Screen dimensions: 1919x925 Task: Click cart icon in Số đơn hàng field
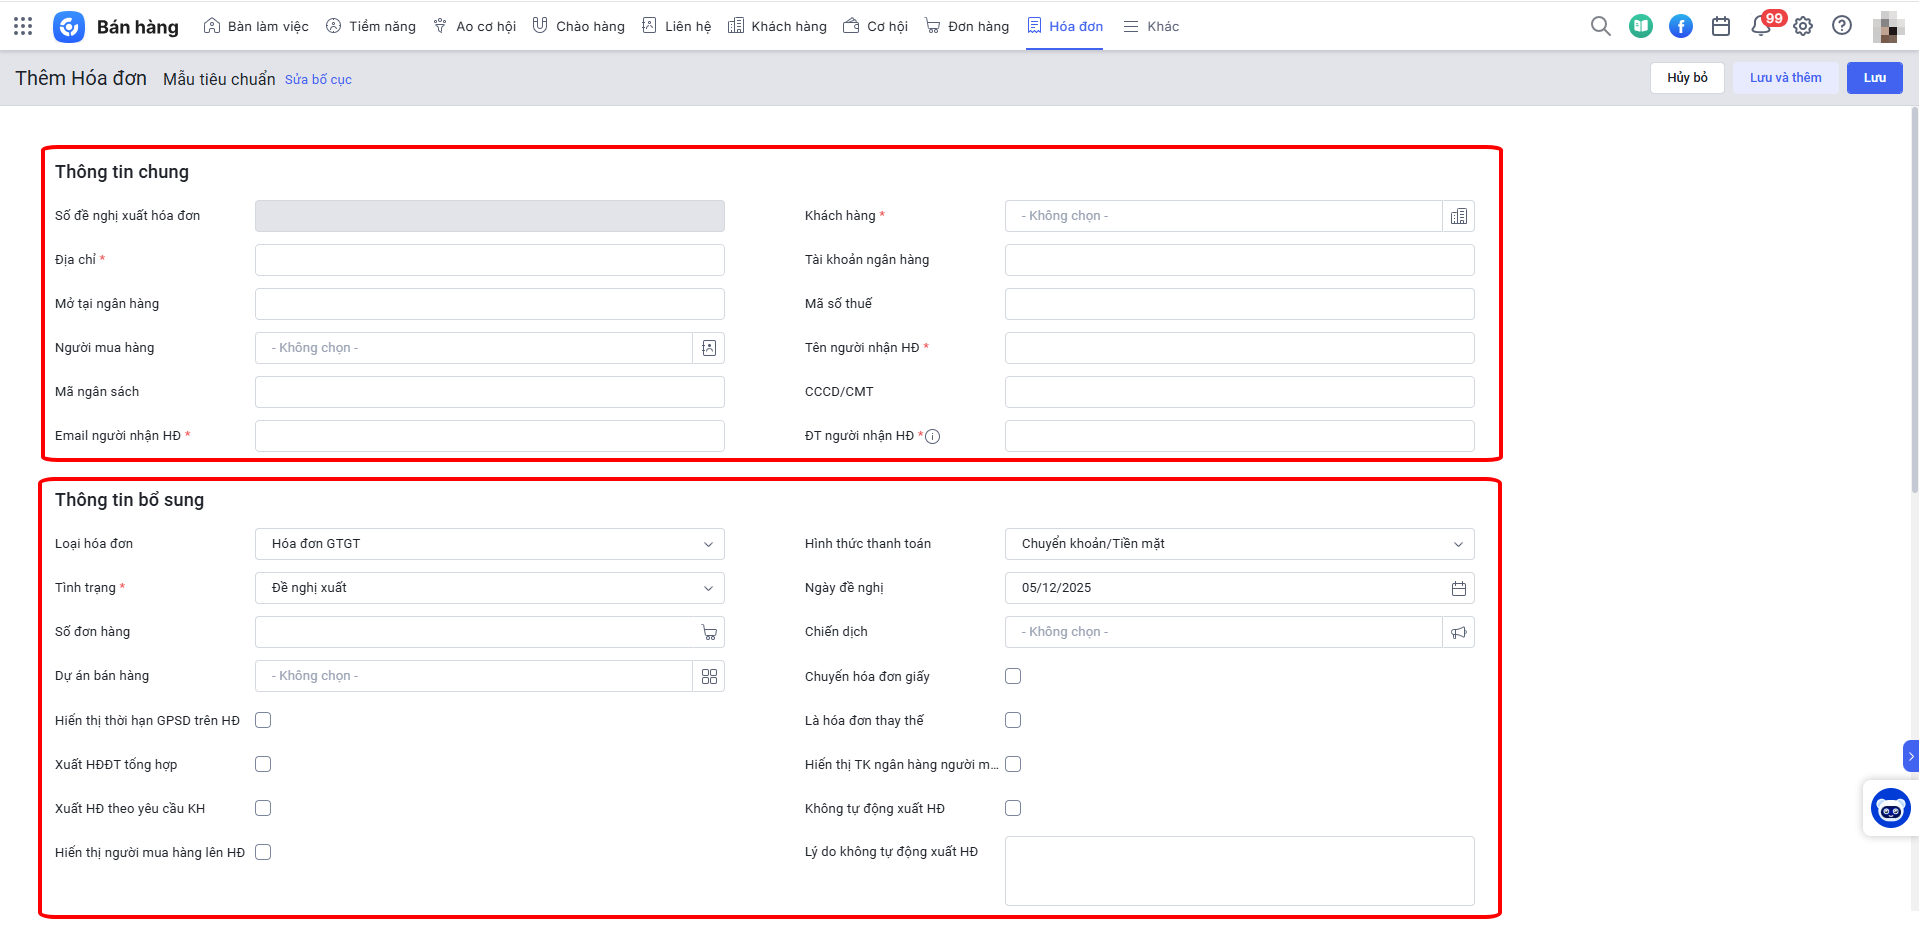click(x=709, y=632)
